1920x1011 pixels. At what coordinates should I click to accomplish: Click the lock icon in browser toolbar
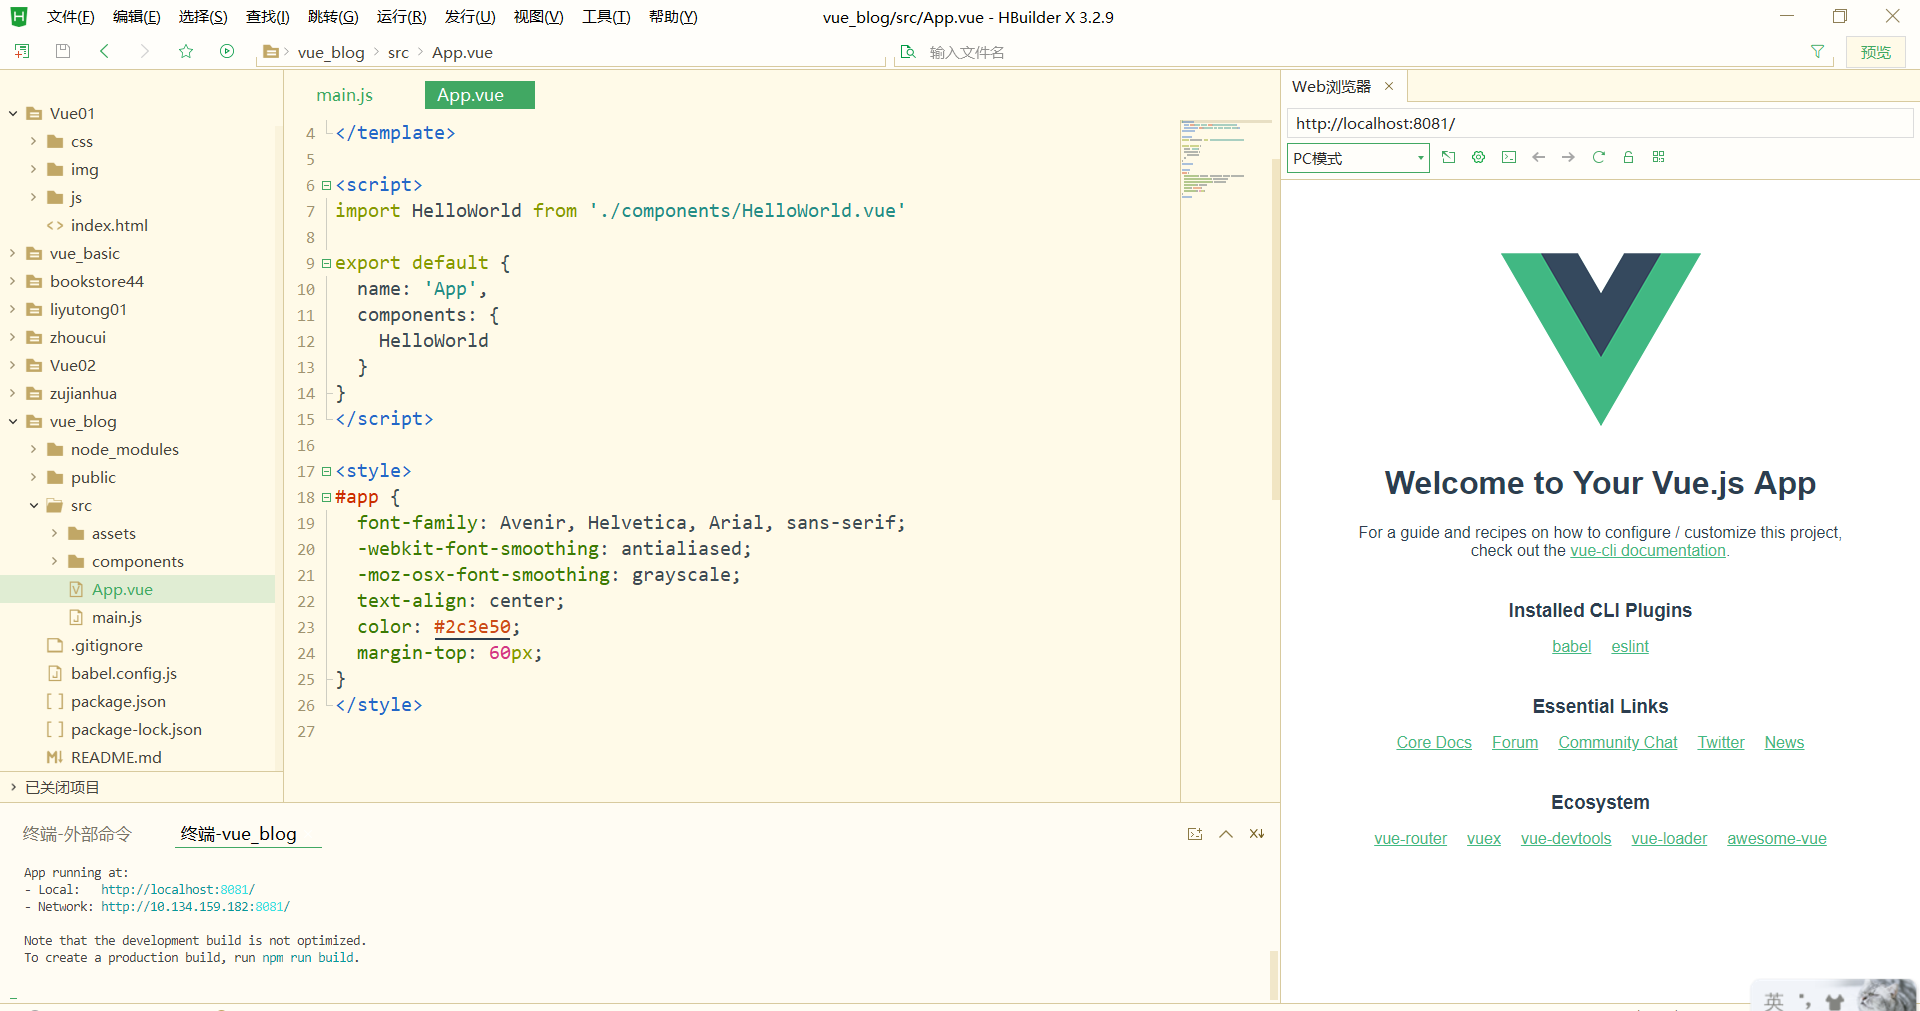(x=1628, y=157)
